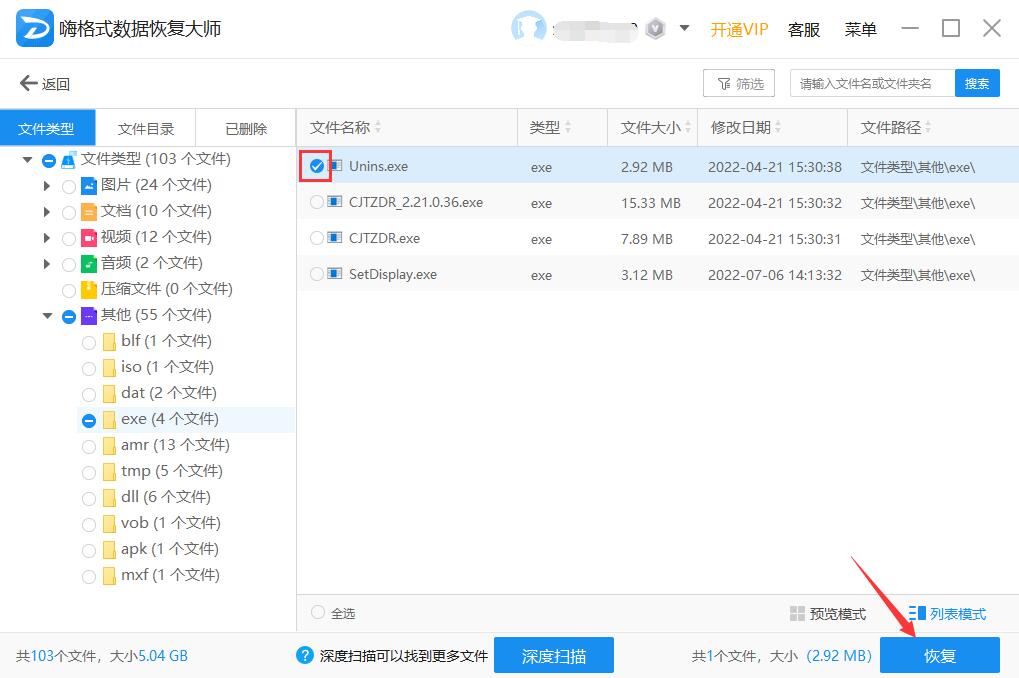Click the 筛选 filter funnel icon
This screenshot has width=1019, height=678.
(722, 84)
